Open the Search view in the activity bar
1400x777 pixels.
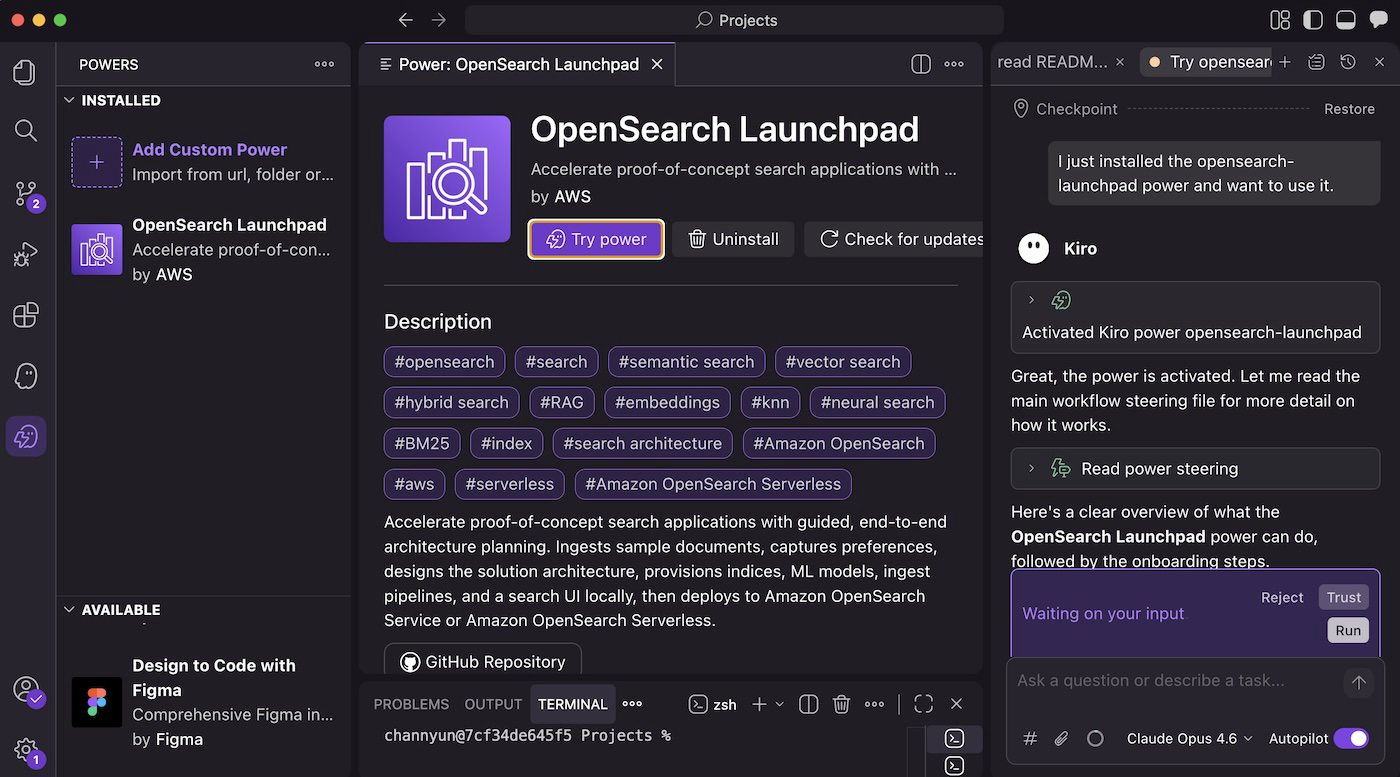(x=25, y=130)
